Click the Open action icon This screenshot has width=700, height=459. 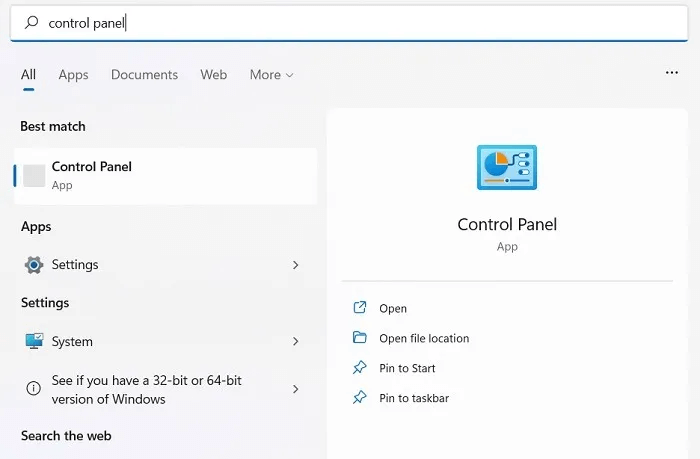point(360,309)
